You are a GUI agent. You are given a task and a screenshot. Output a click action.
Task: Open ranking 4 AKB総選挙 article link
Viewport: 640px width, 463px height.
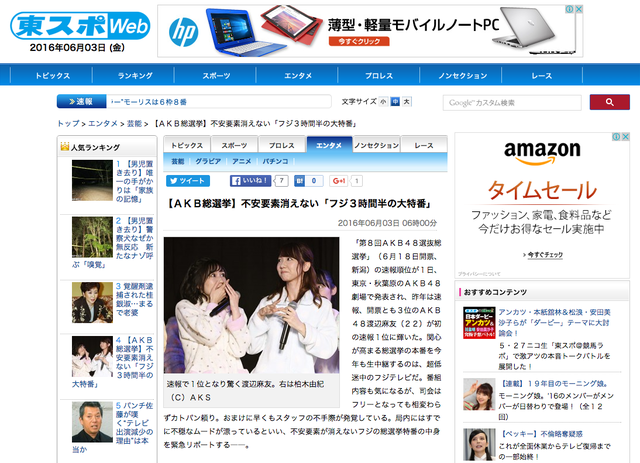pyautogui.click(x=113, y=362)
